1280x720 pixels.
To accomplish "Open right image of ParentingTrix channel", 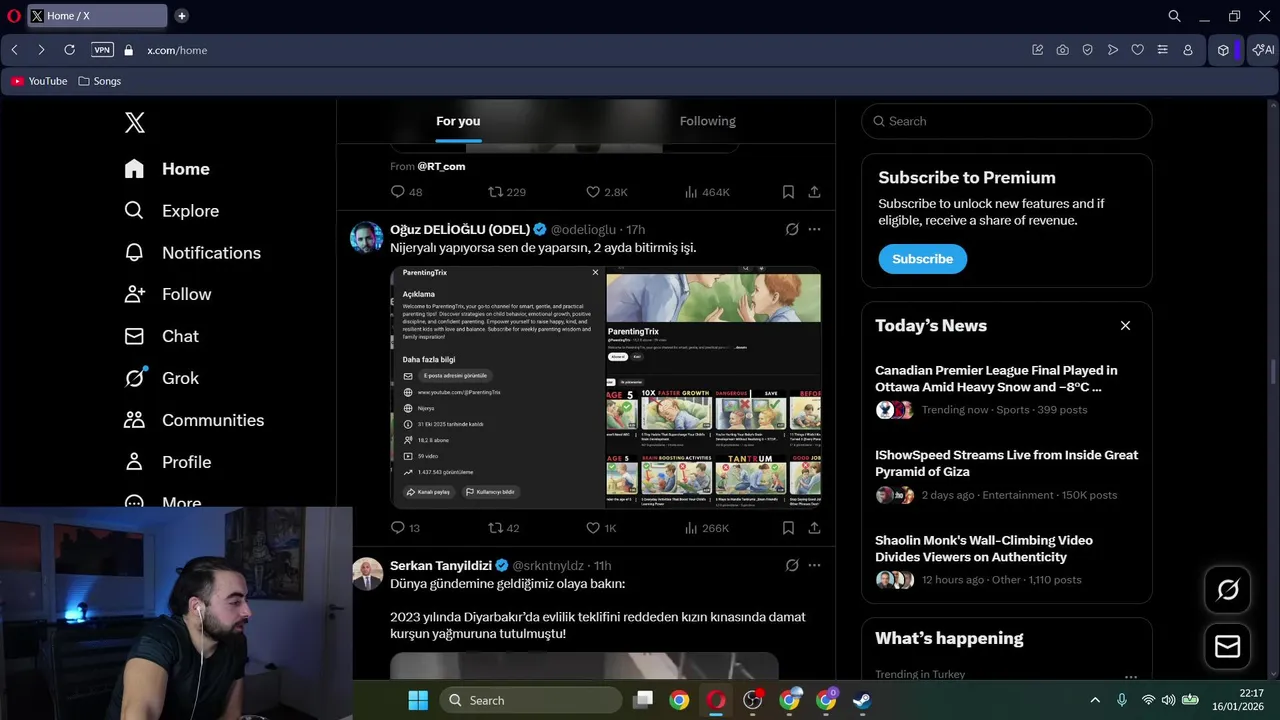I will (714, 388).
